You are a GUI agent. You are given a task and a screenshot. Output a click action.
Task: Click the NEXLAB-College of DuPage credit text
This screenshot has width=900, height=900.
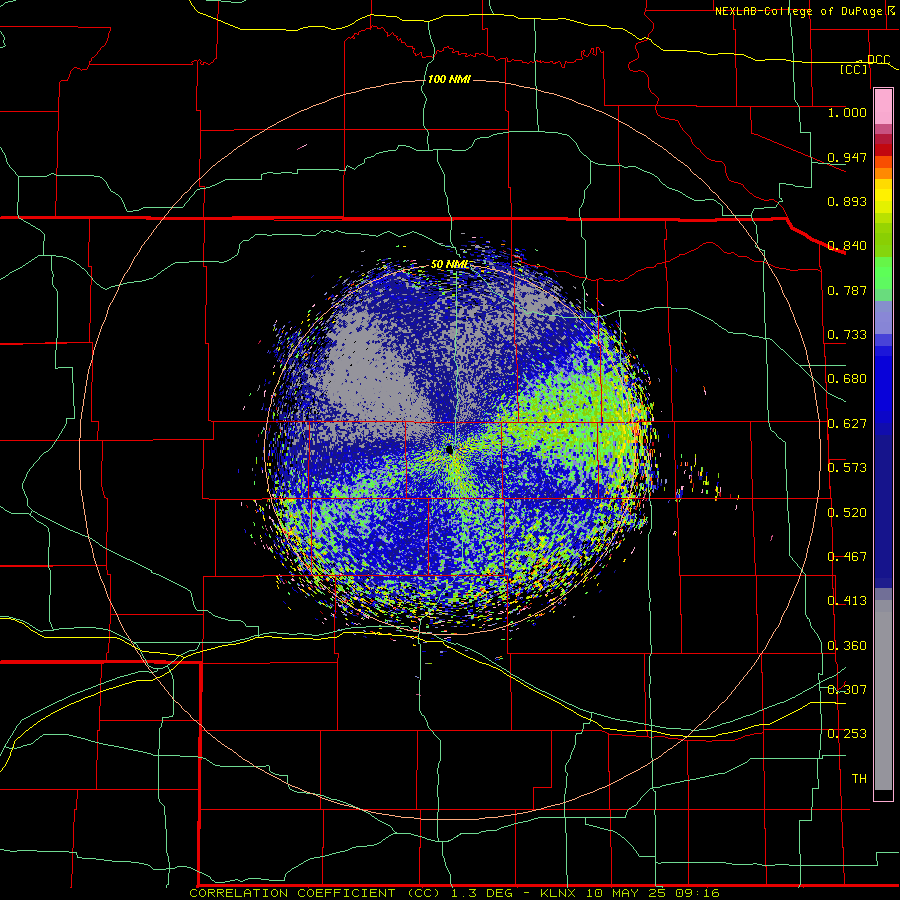pyautogui.click(x=798, y=11)
